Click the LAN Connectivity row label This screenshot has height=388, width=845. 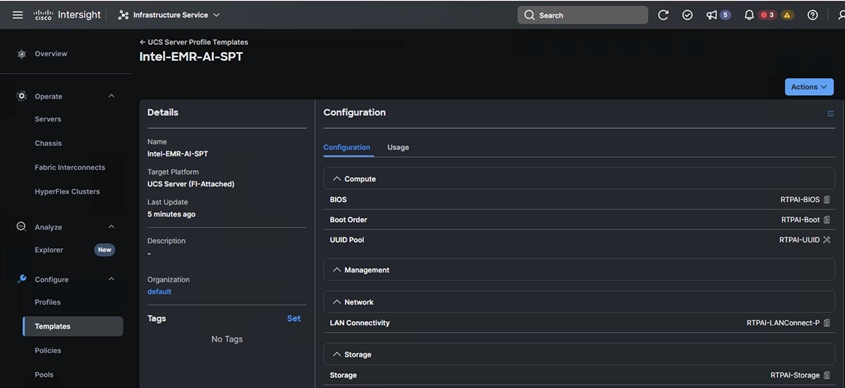click(359, 323)
